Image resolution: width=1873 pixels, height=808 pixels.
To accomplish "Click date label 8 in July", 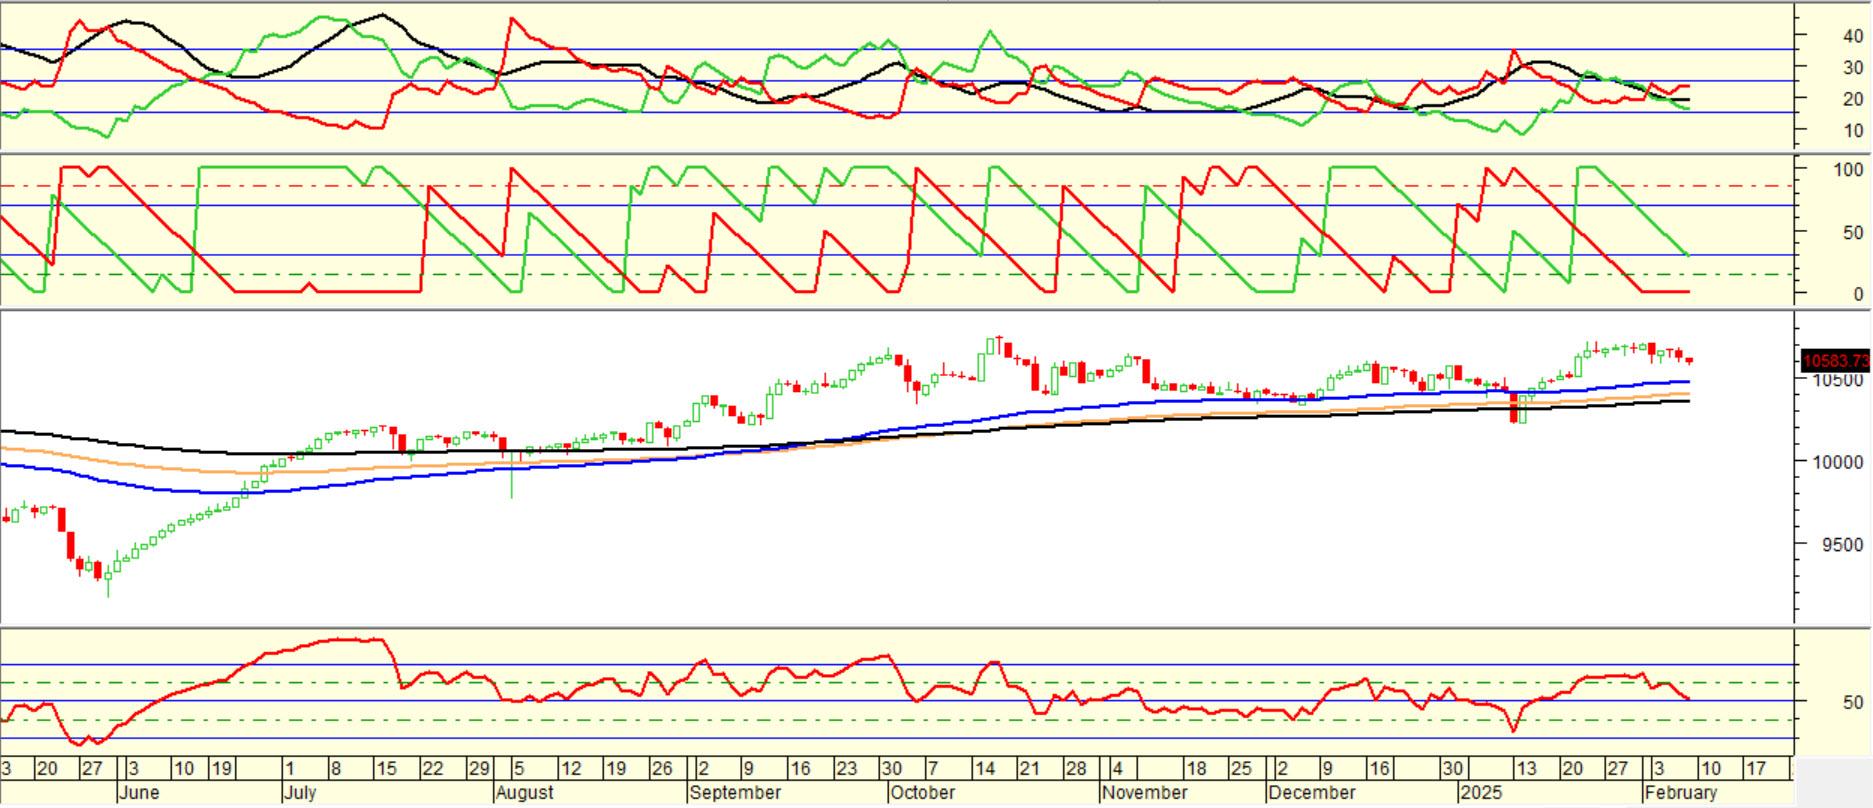I will [336, 769].
